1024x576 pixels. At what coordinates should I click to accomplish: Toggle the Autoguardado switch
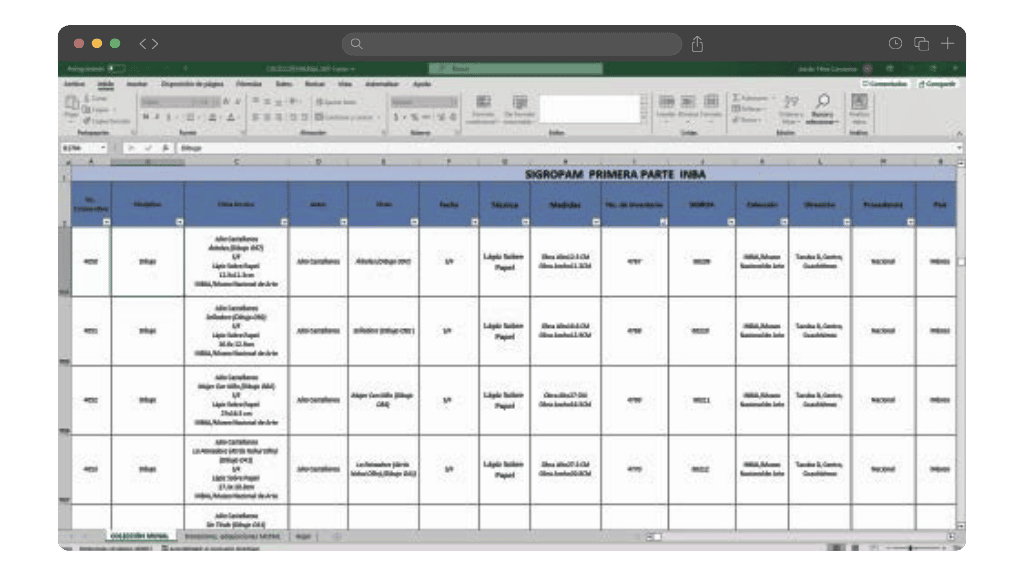[x=116, y=69]
